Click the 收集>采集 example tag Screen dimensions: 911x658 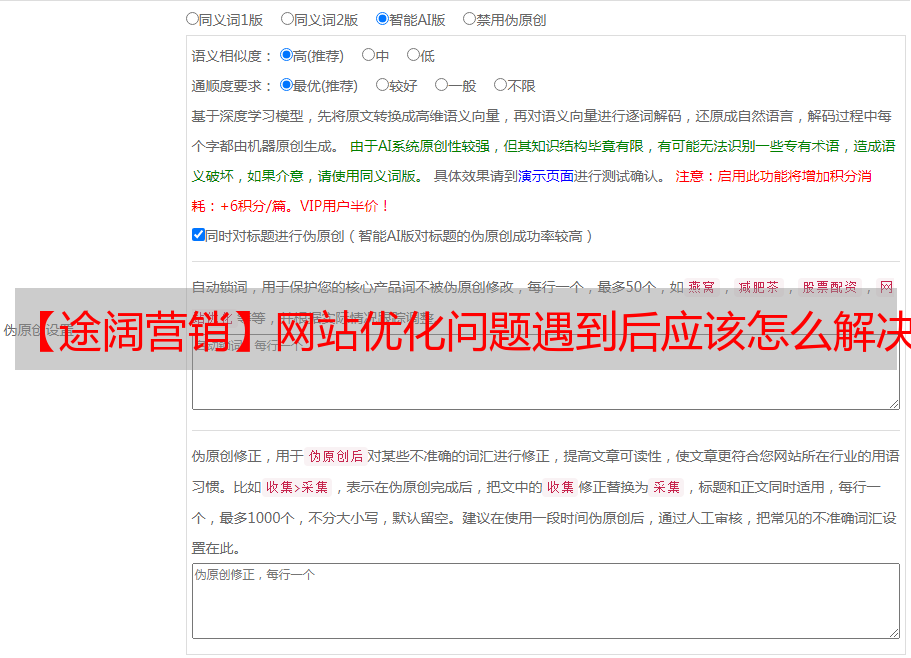(x=297, y=487)
